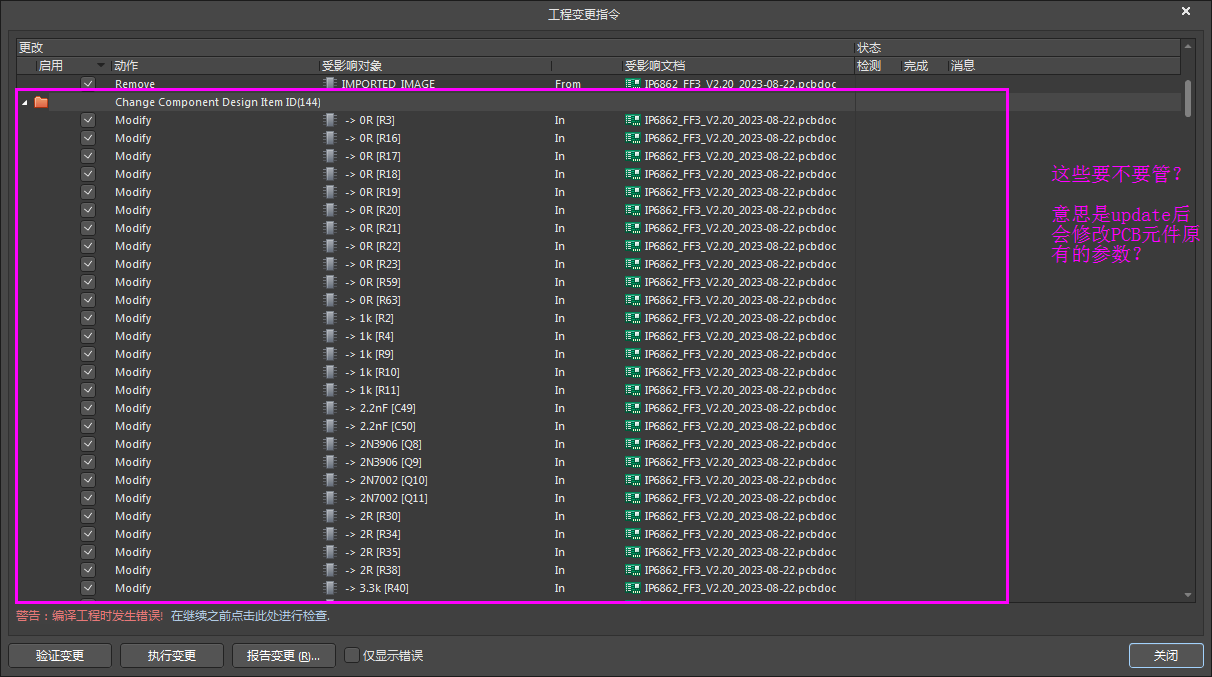The width and height of the screenshot is (1212, 677).
Task: Click the '-> 2N7002 [Q10]' entry
Action: (386, 480)
